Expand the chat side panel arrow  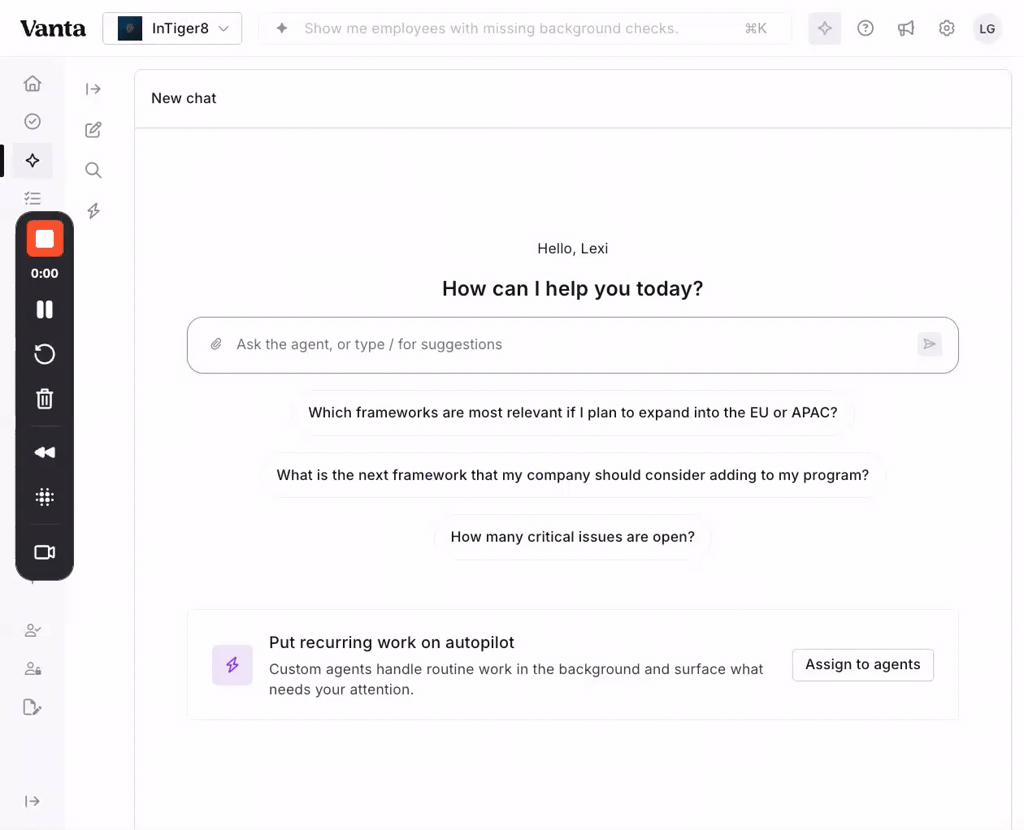(93, 89)
